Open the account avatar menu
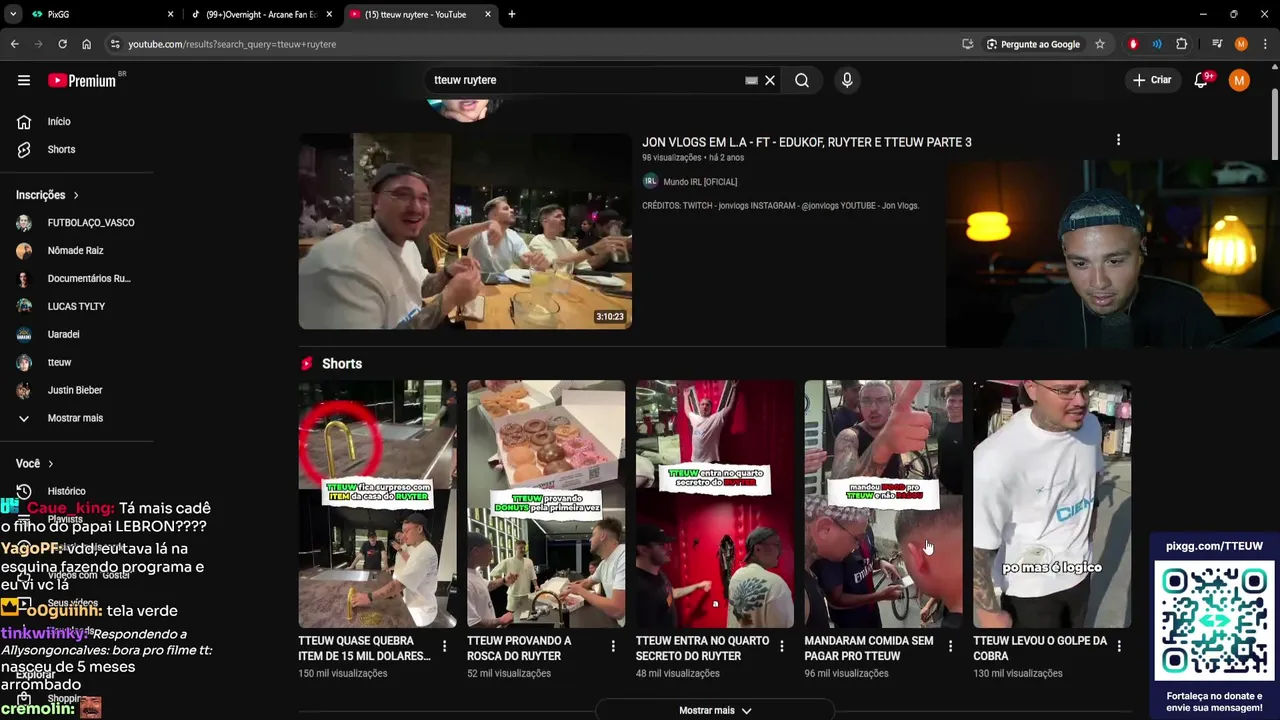1280x720 pixels. [1239, 80]
